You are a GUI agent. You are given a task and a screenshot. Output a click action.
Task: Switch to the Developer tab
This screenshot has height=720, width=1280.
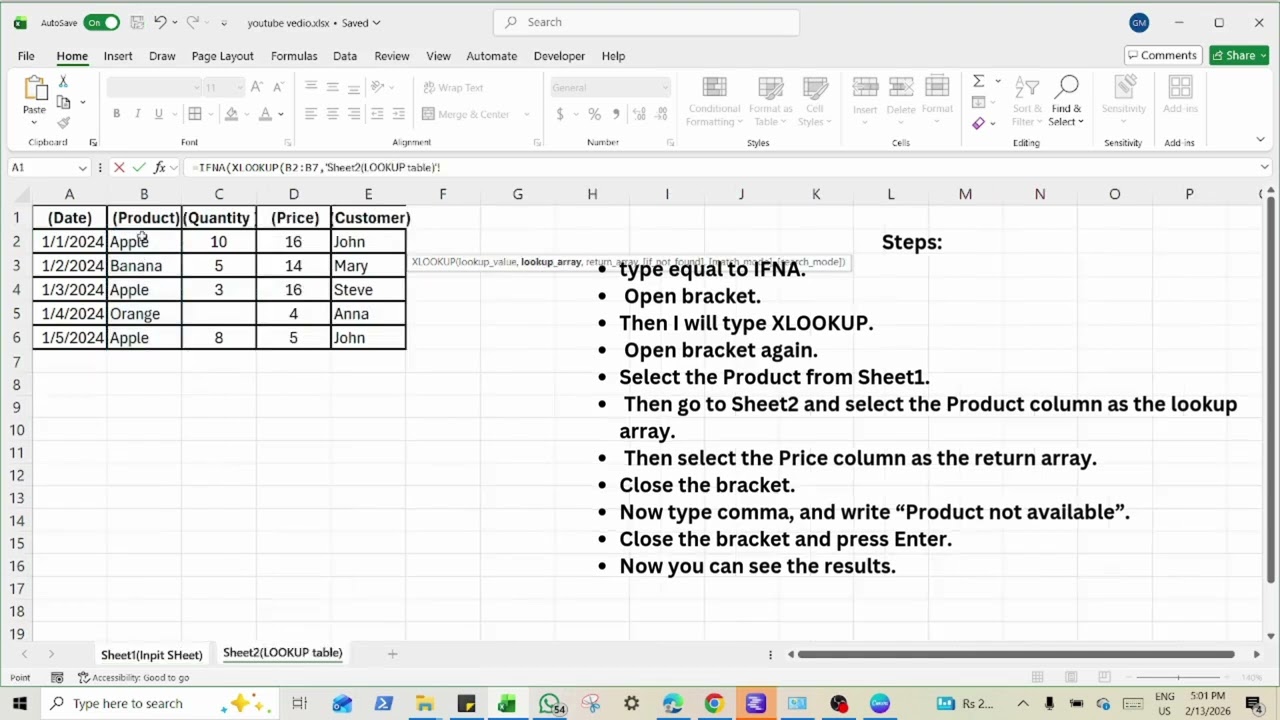tap(559, 56)
